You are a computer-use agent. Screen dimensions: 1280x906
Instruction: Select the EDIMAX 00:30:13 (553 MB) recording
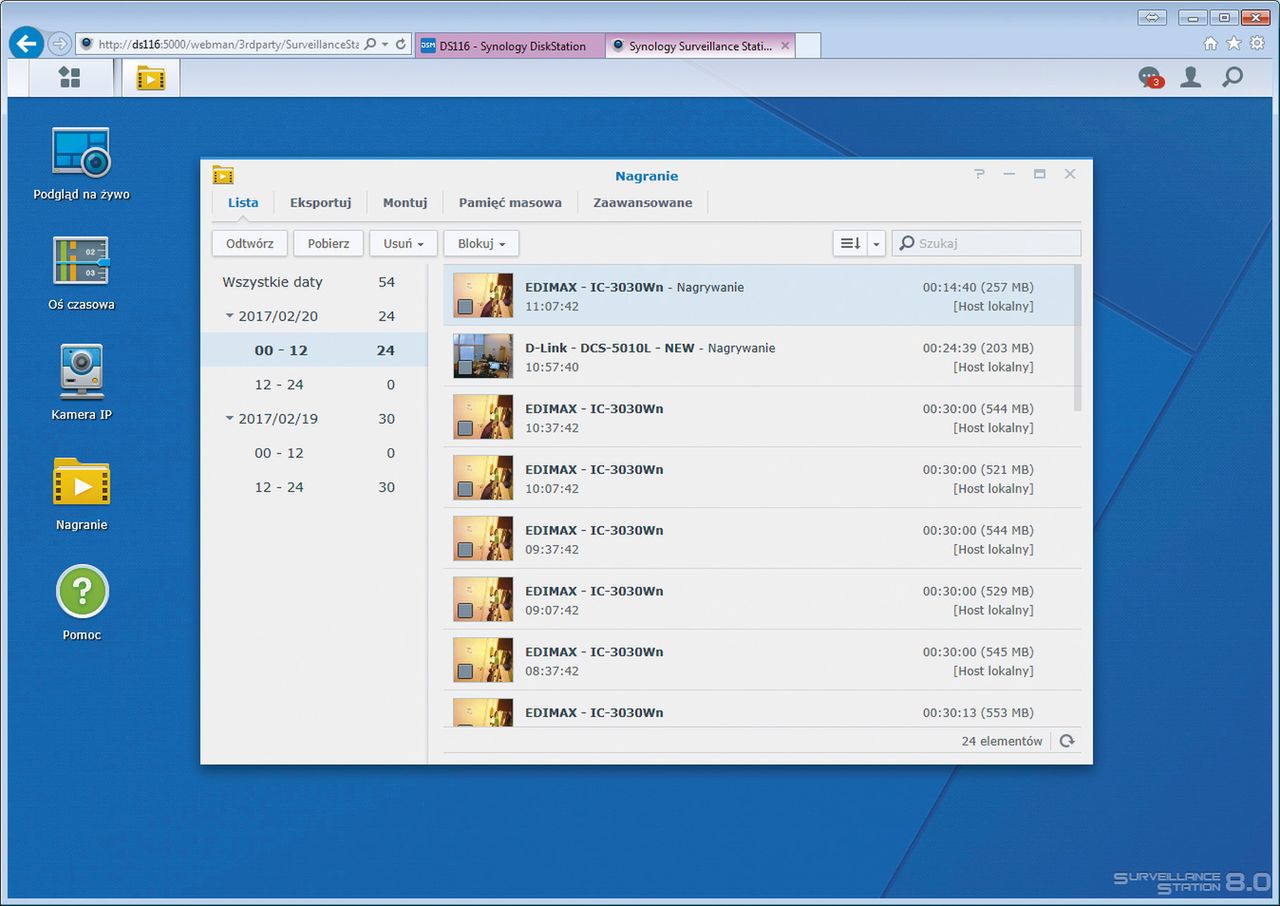[x=762, y=709]
